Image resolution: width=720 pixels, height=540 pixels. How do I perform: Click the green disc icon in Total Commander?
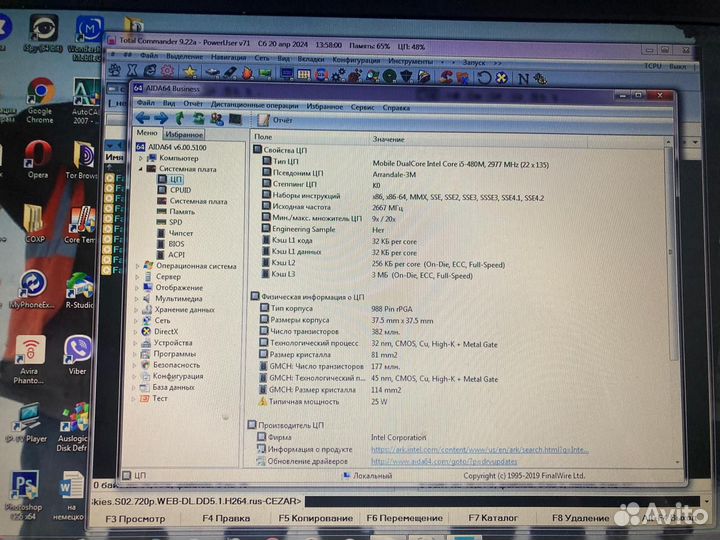coord(389,76)
